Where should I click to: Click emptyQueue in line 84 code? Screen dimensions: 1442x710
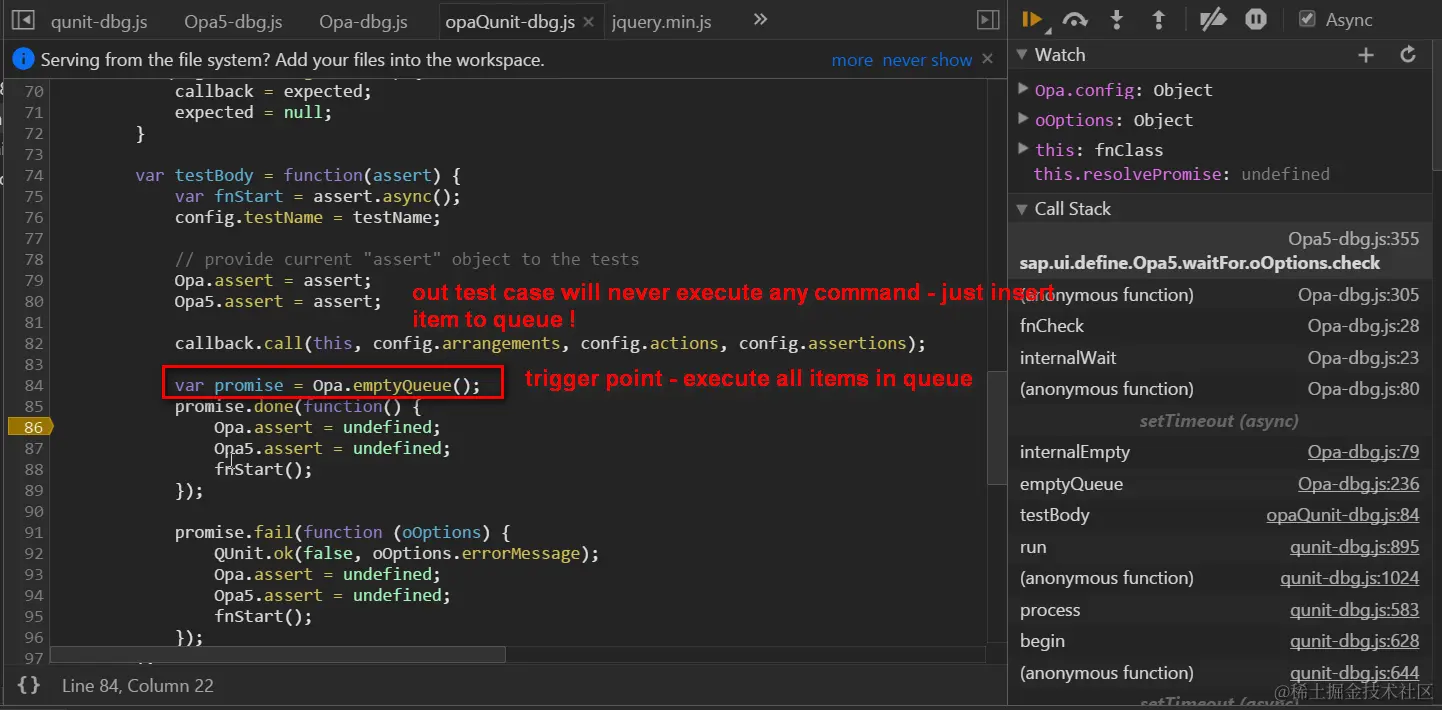point(402,385)
